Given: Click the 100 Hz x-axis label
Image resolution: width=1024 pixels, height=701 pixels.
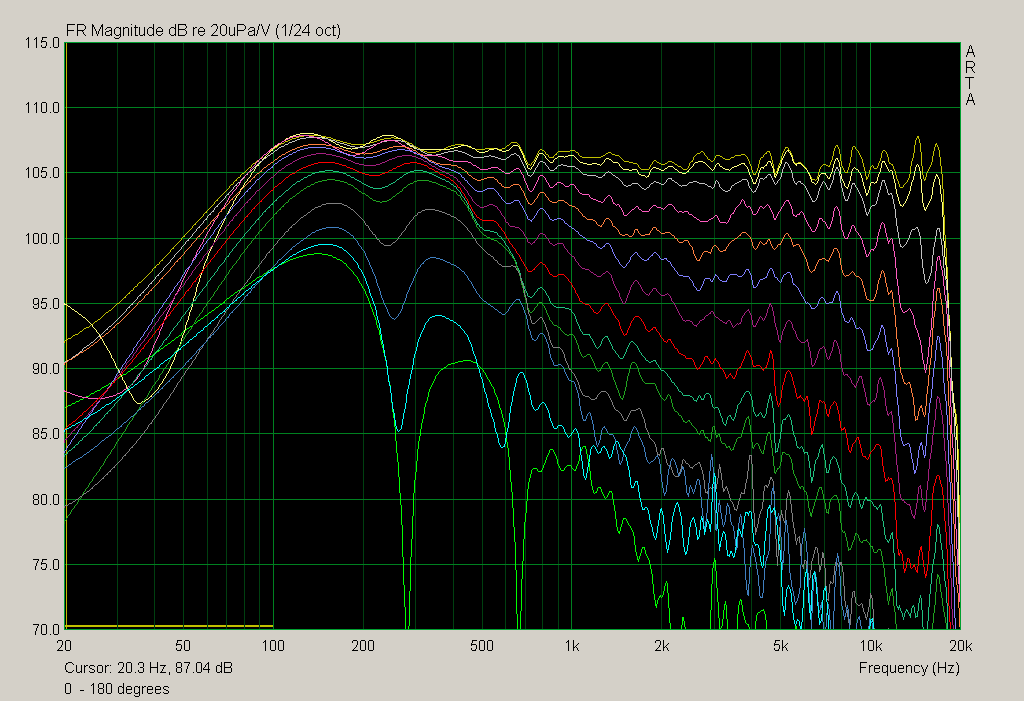Looking at the screenshot, I should pos(273,646).
